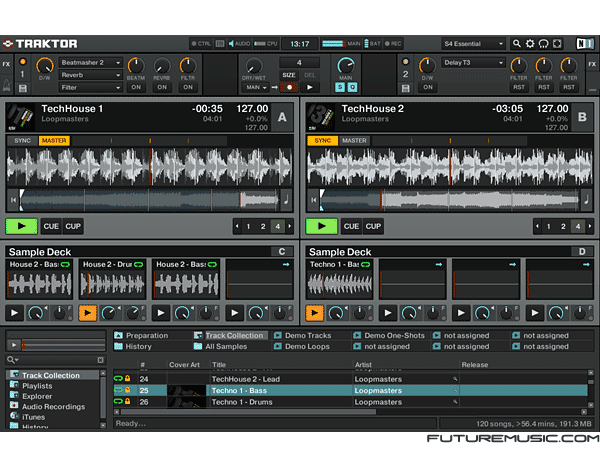Skip to start of Deck A track
Image resolution: width=600 pixels, height=470 pixels.
[x=13, y=200]
